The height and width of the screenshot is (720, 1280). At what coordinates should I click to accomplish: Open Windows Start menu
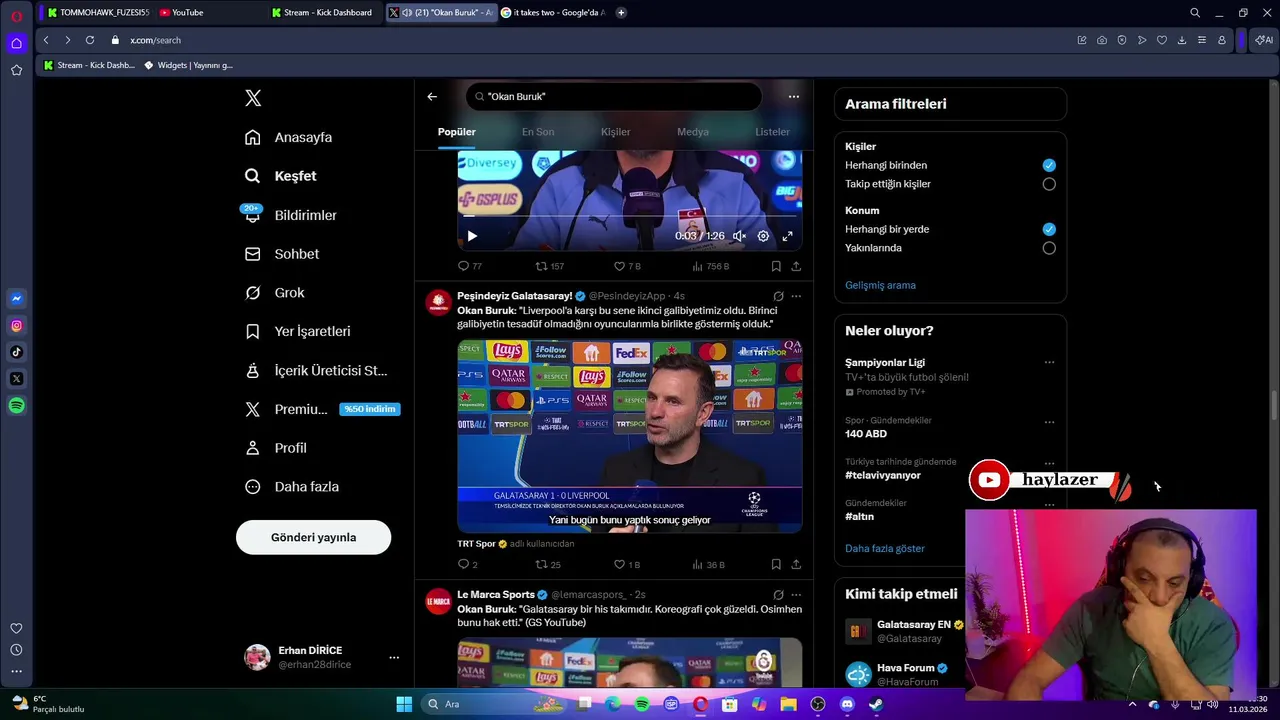click(404, 704)
